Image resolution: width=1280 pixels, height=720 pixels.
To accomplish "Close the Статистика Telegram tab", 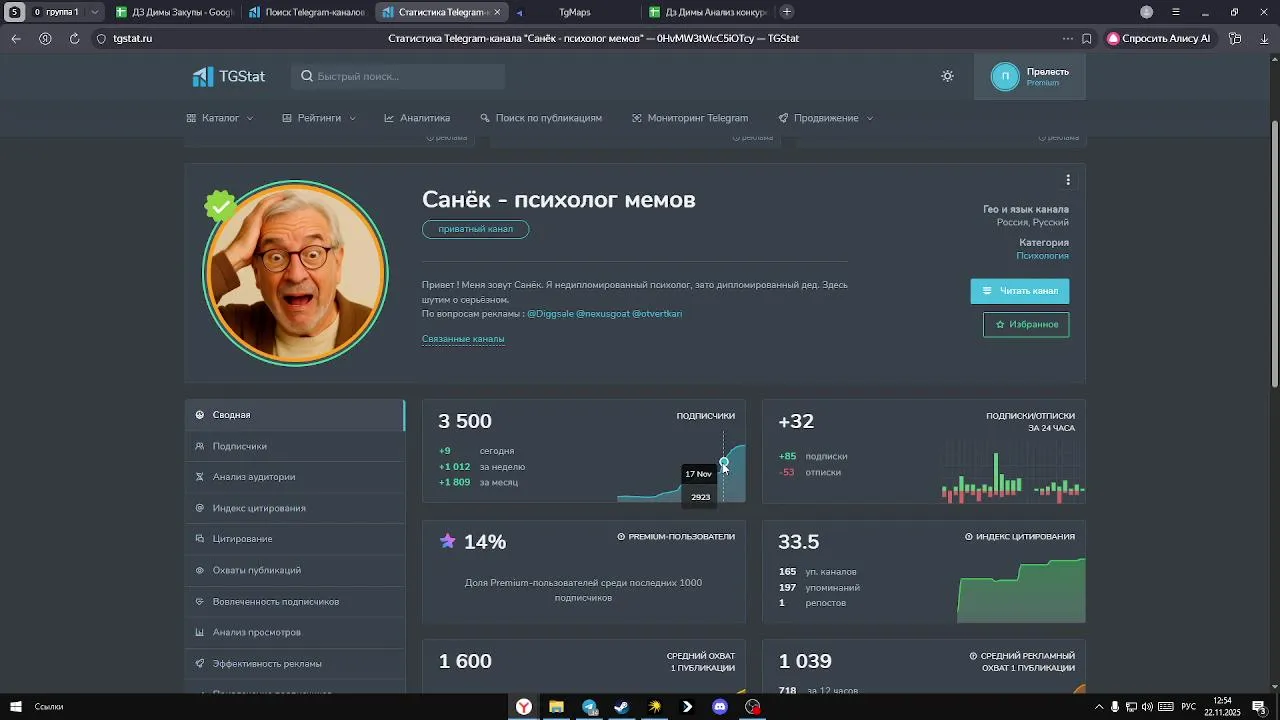I will pos(497,12).
